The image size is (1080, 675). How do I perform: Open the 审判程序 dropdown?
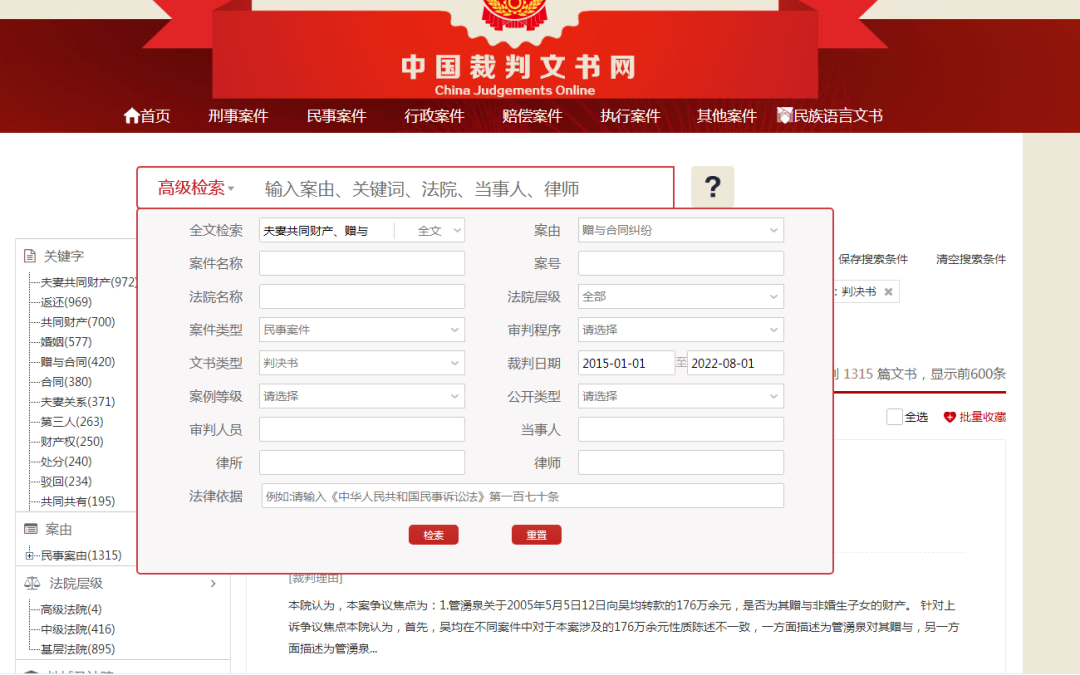coord(681,330)
